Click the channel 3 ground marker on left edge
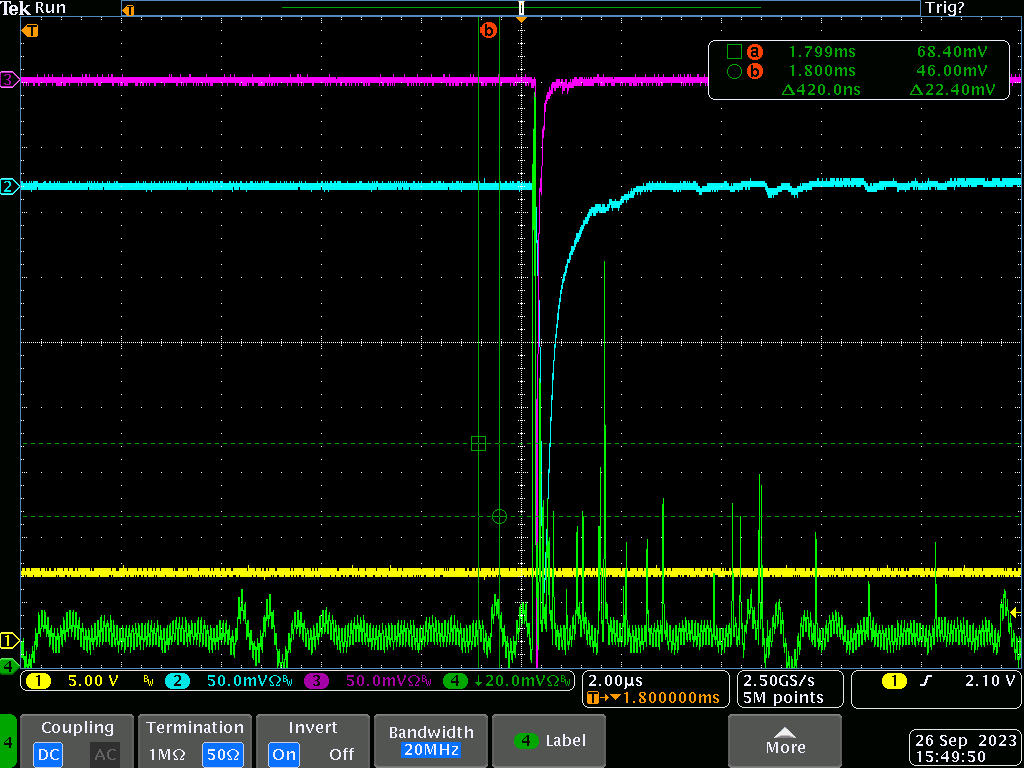 click(9, 80)
